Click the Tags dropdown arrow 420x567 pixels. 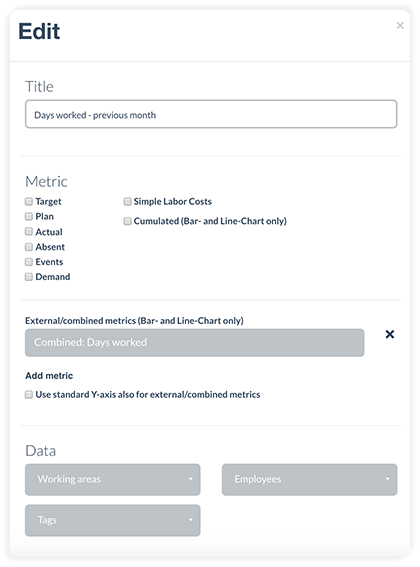191,520
